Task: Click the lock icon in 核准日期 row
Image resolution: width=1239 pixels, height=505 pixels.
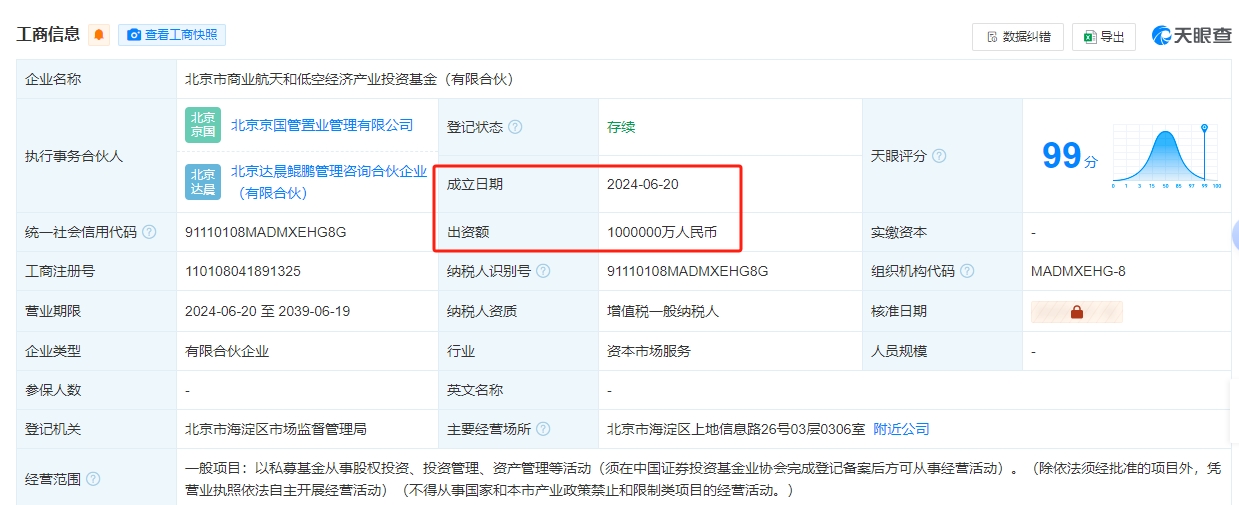Action: pos(1077,312)
